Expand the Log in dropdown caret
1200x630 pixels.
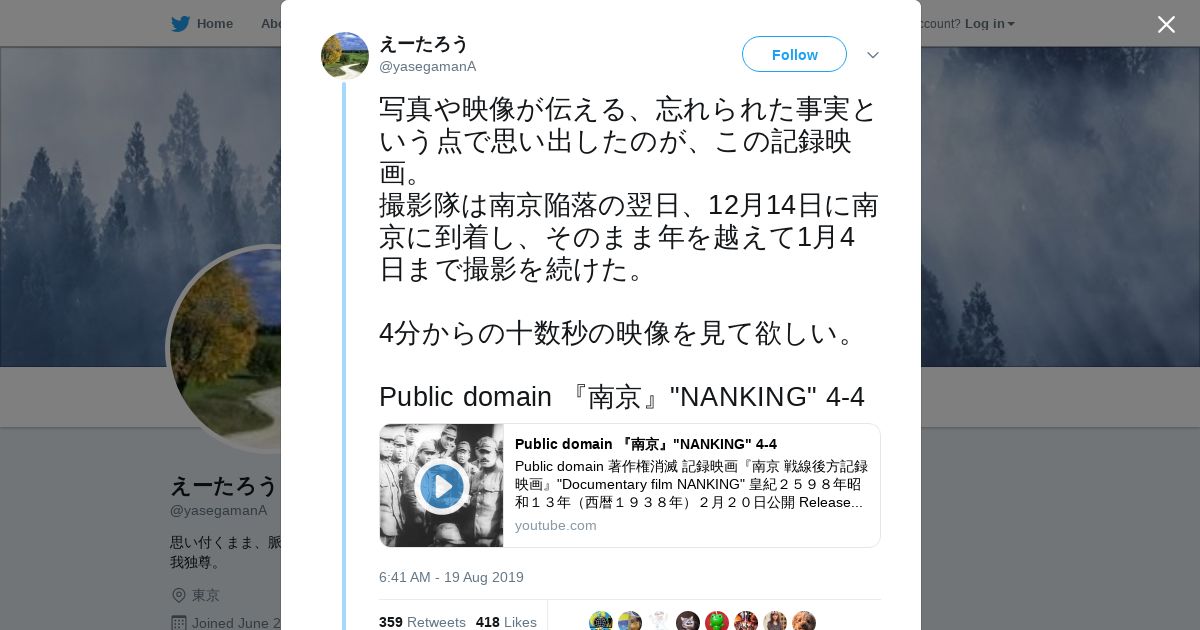[1011, 24]
